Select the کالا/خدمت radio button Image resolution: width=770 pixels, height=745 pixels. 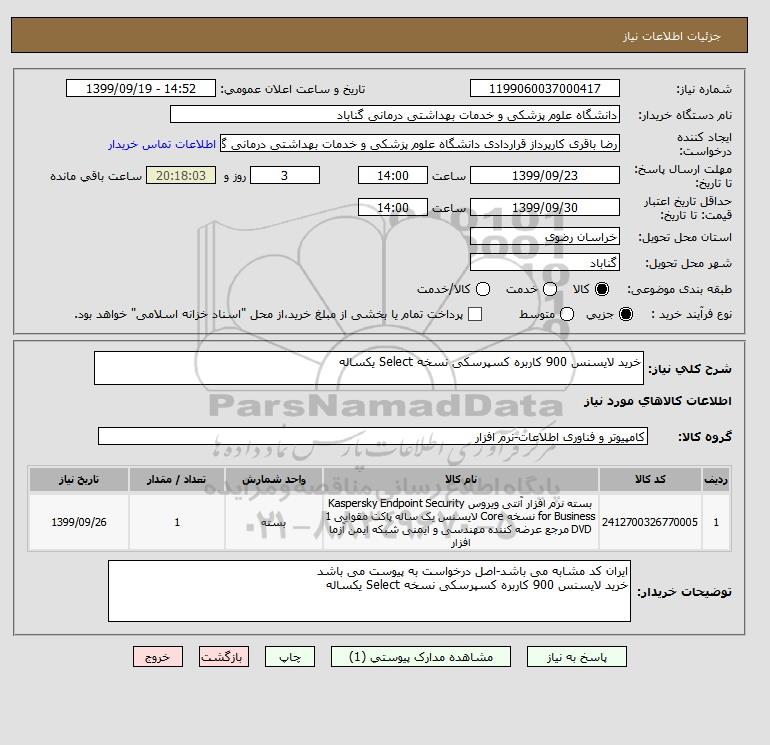(x=483, y=289)
